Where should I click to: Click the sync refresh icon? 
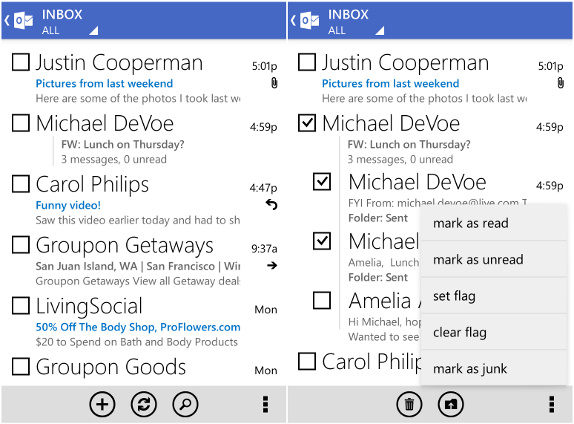144,405
